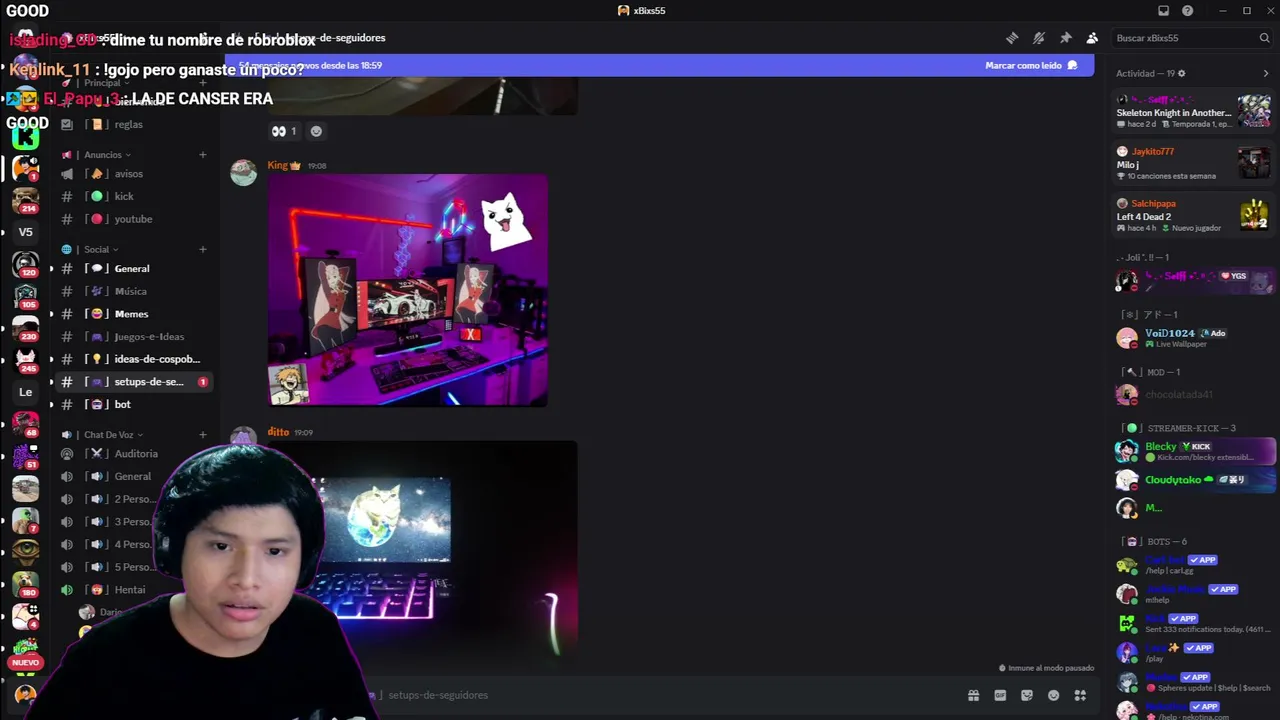Open pinned messages pin icon
1280x720 pixels.
1066,38
